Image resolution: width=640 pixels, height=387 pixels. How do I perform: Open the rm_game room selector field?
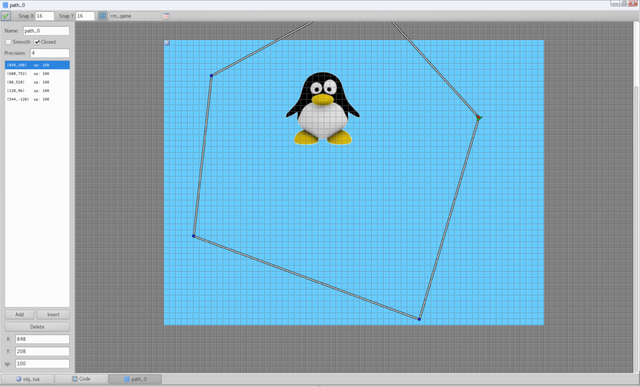point(136,16)
